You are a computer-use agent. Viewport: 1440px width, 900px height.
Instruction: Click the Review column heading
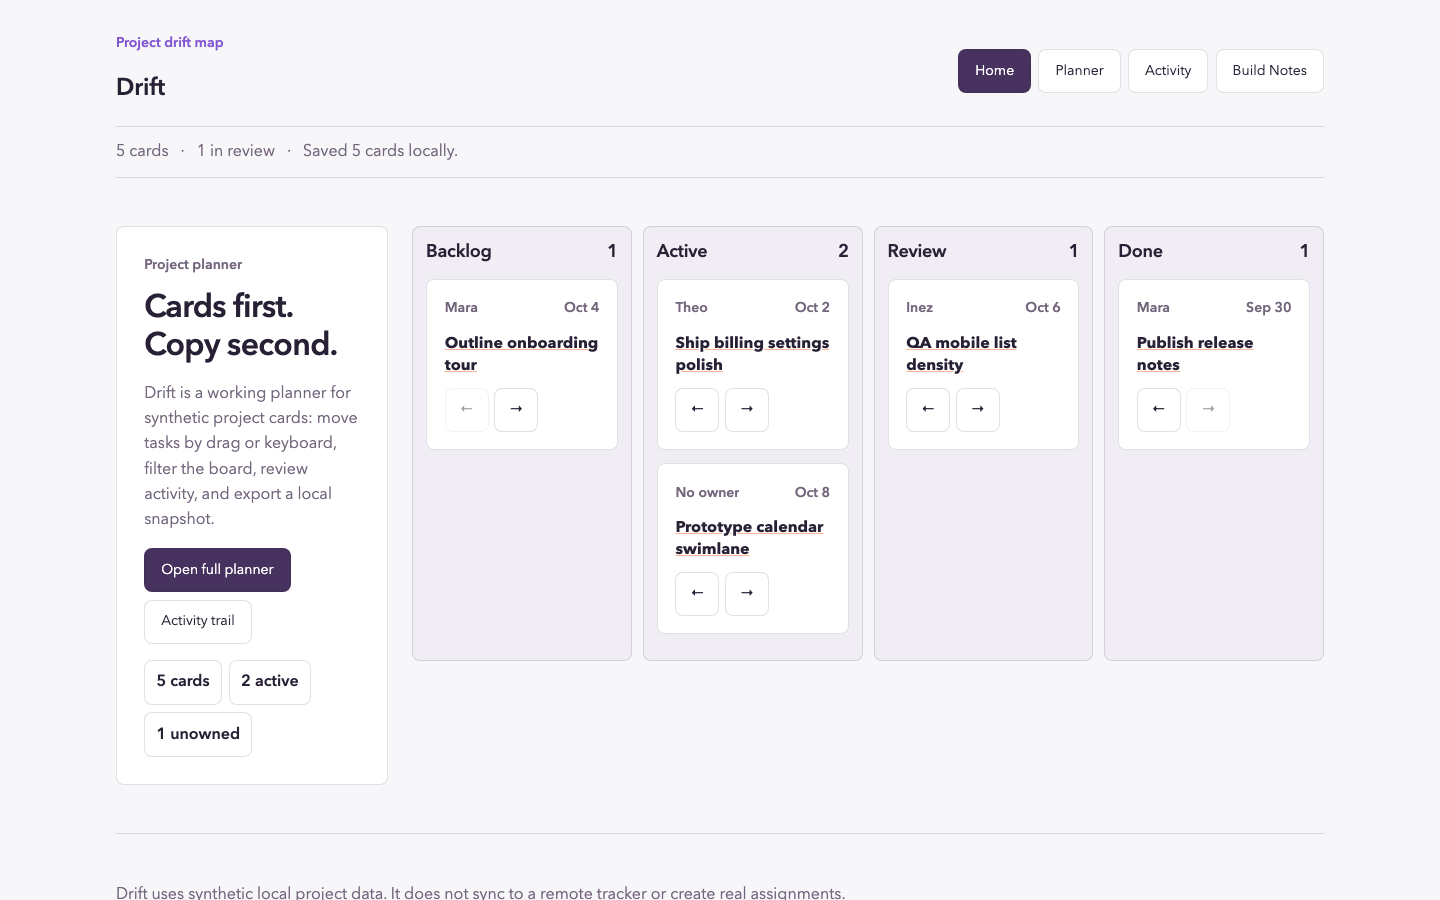click(917, 251)
